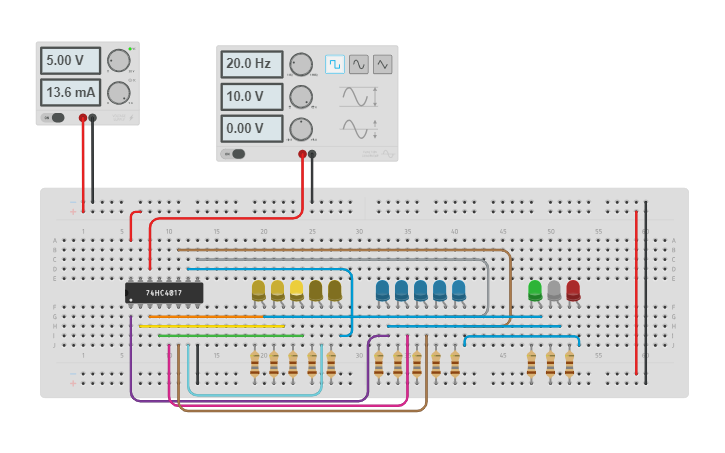Click the function generator black negative terminal
725x453 pixels.
(312, 154)
